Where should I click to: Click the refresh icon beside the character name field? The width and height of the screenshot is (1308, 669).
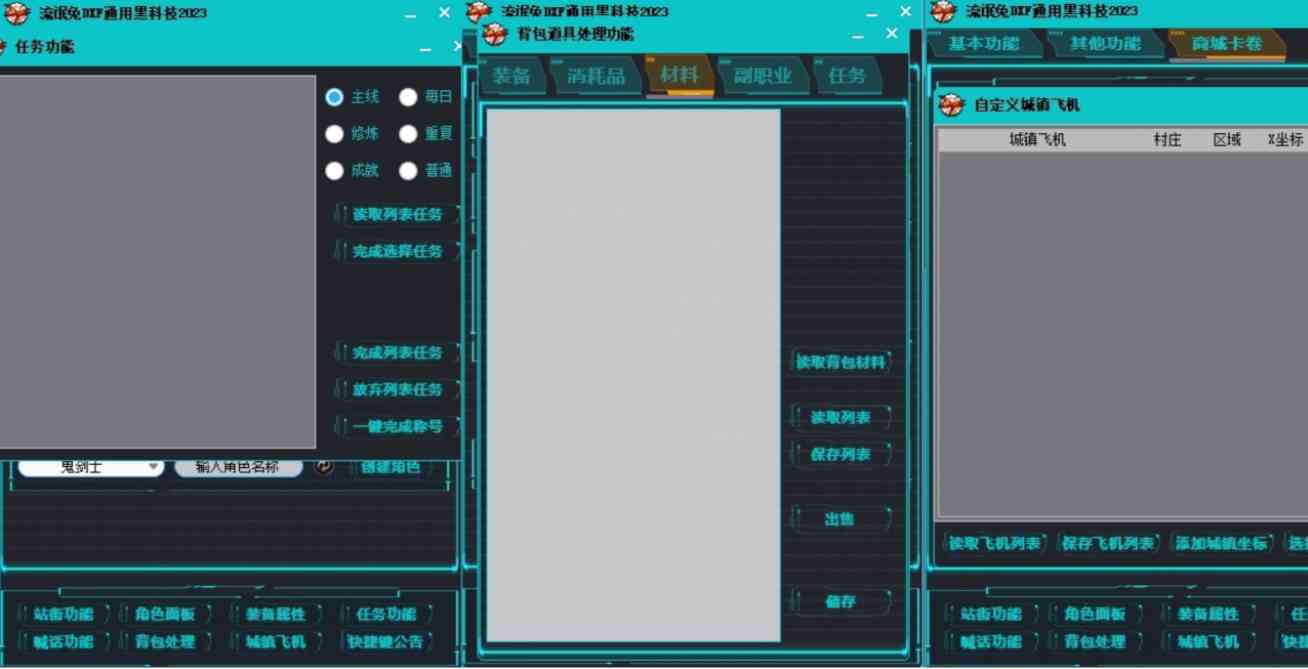click(x=324, y=467)
